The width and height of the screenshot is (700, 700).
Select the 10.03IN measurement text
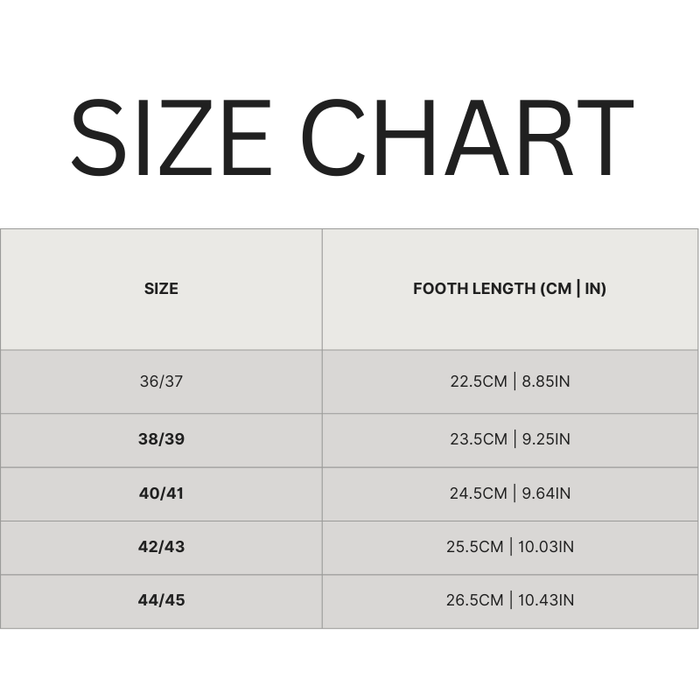pos(546,547)
